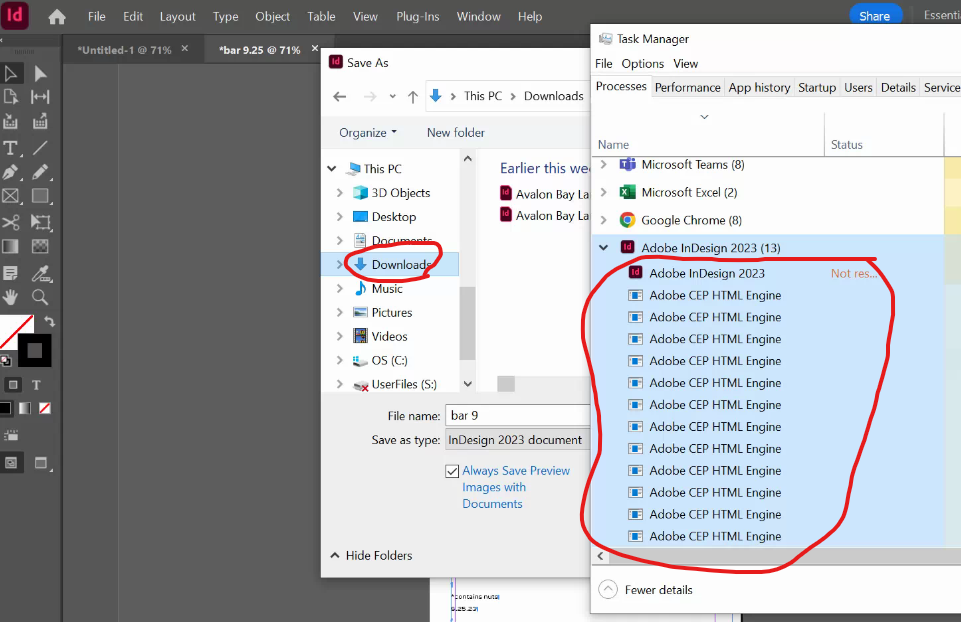Uncheck Always Save Preview Images with Documents
The image size is (961, 622).
(x=452, y=471)
